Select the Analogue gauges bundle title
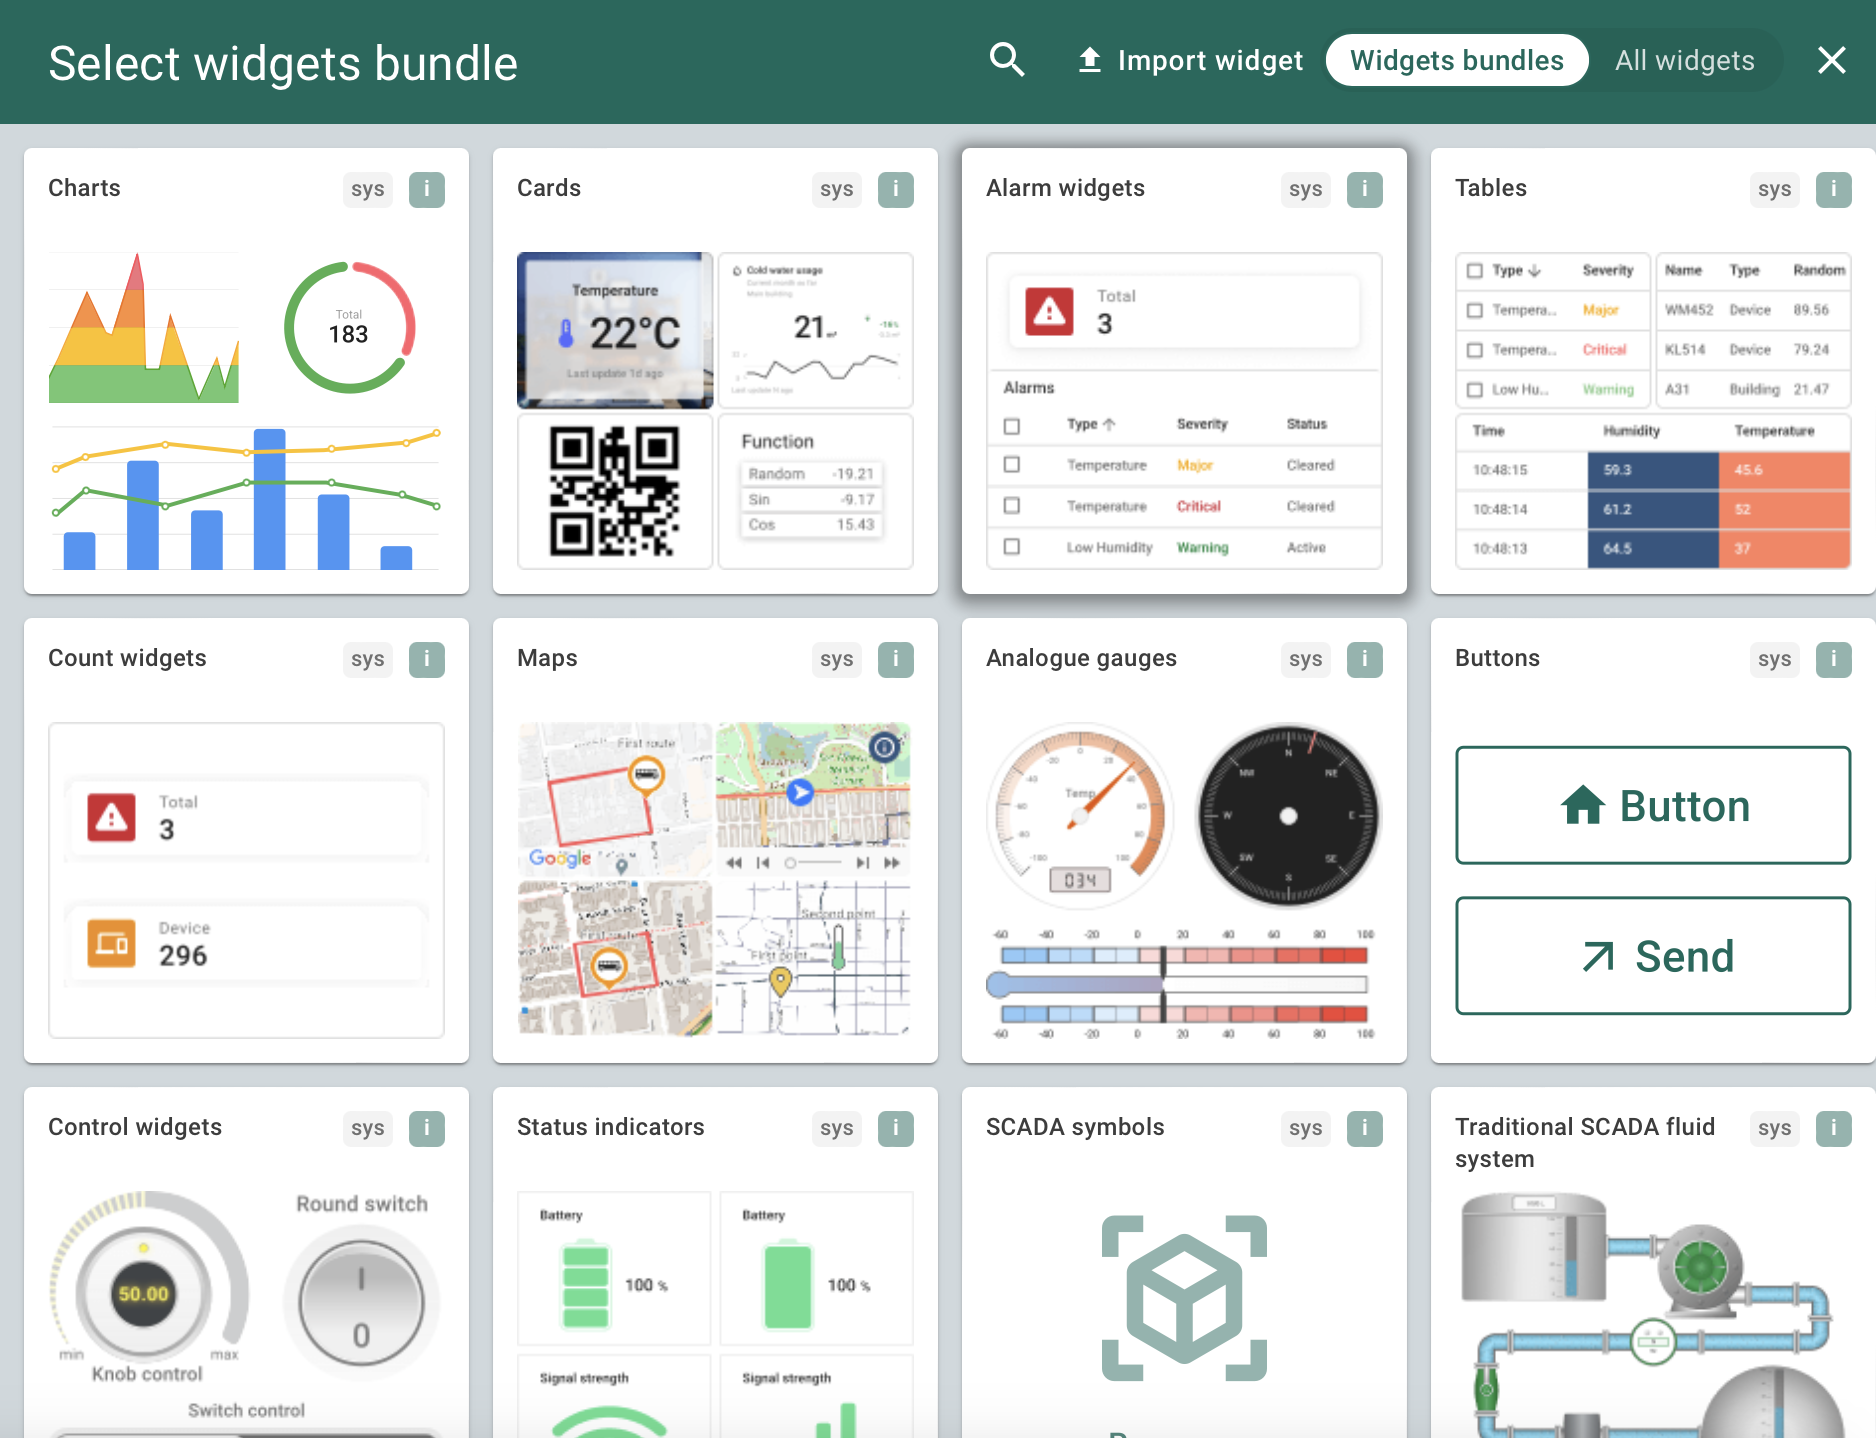The image size is (1876, 1438). pos(1081,658)
